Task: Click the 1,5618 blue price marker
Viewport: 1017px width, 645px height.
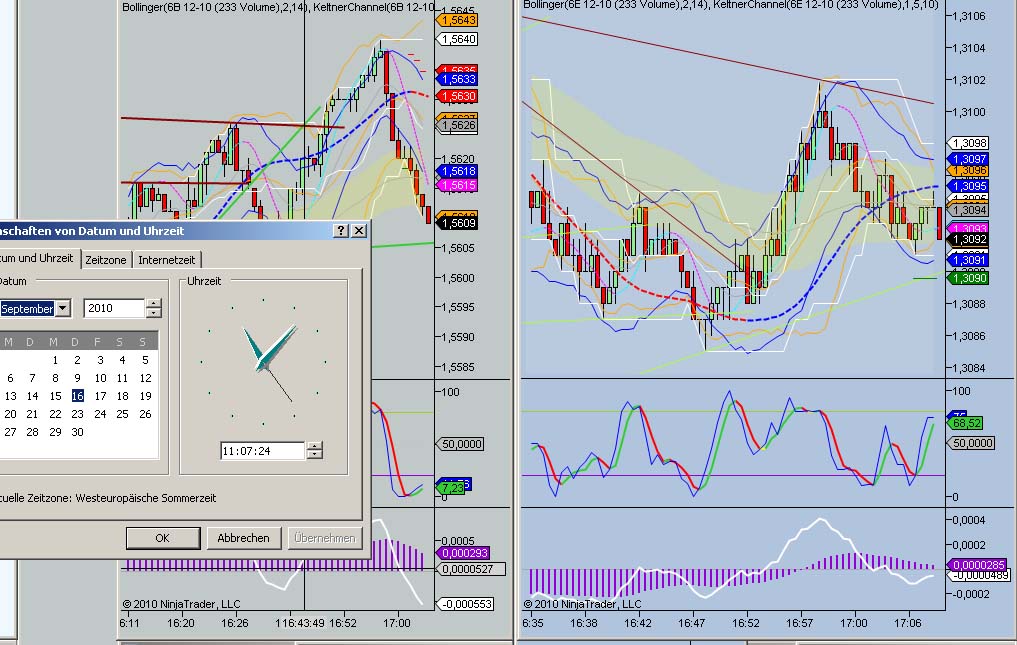Action: point(458,171)
